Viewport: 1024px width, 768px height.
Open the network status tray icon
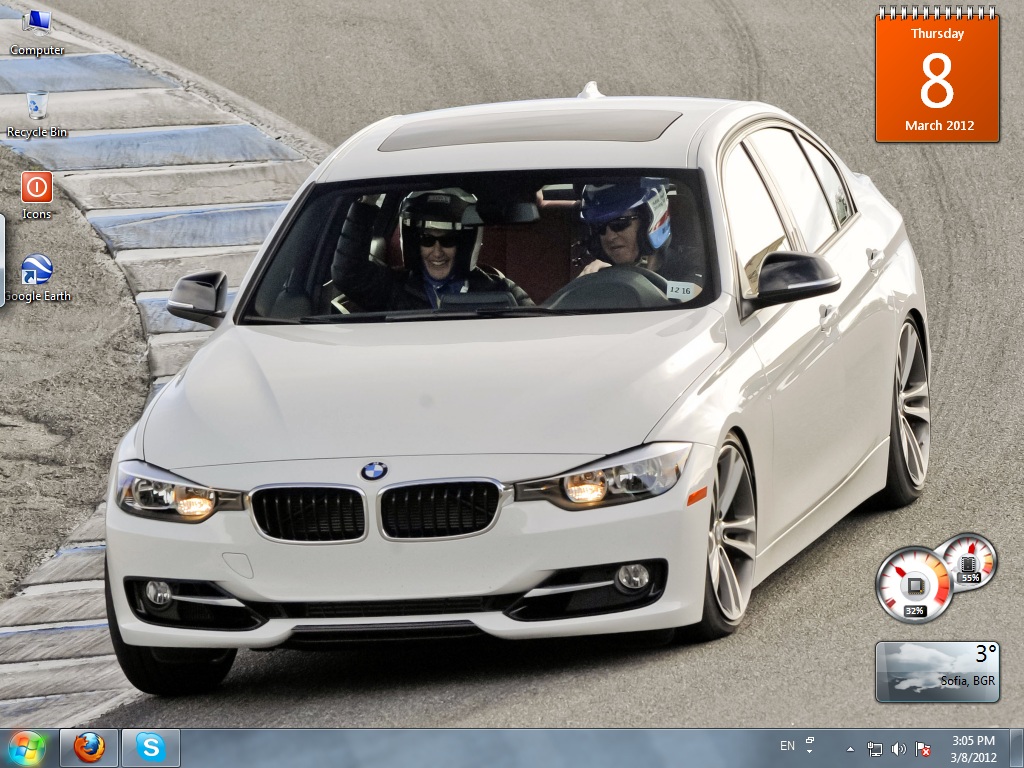[x=874, y=749]
